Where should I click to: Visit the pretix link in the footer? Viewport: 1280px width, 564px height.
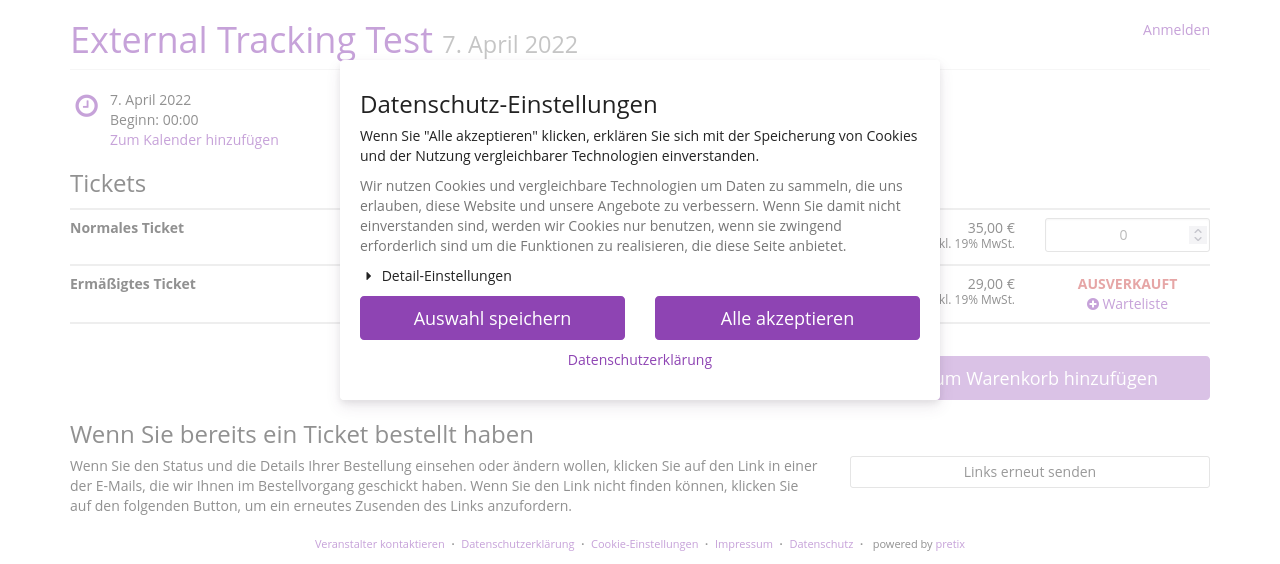coord(950,544)
